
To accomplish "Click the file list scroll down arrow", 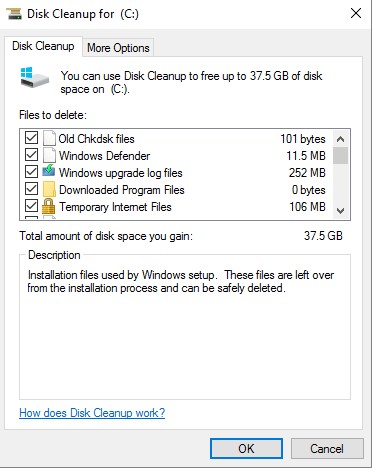I will [340, 211].
